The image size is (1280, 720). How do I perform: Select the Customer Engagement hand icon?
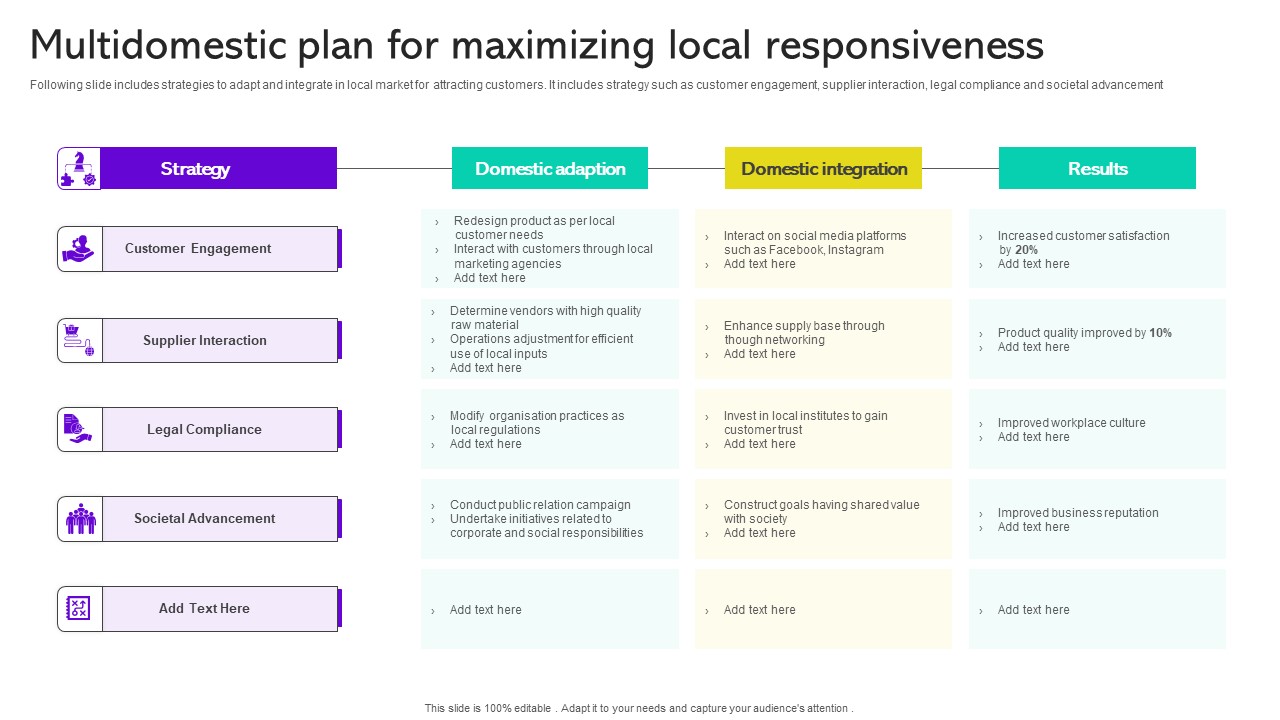coord(80,249)
